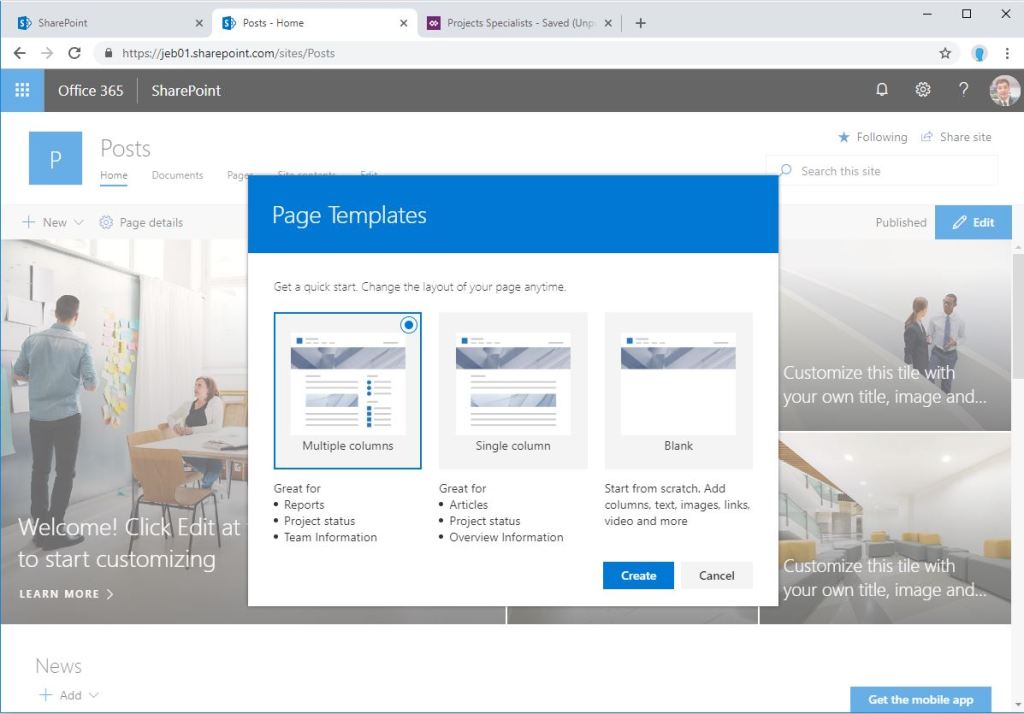Image resolution: width=1024 pixels, height=714 pixels.
Task: Click Get the mobile app
Action: tap(920, 699)
